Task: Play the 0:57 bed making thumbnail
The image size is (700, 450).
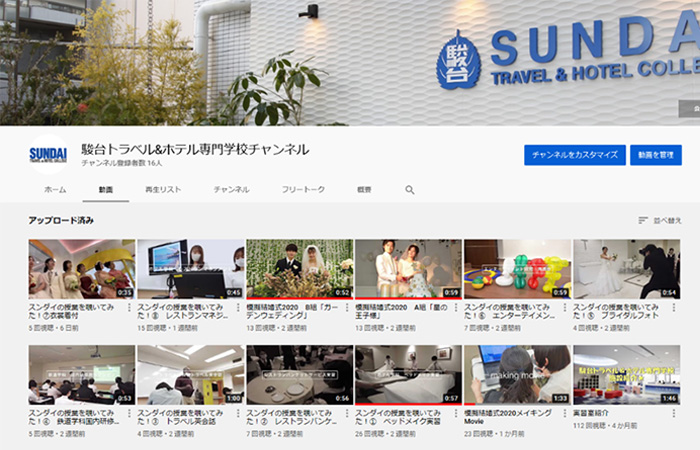Action: 408,375
